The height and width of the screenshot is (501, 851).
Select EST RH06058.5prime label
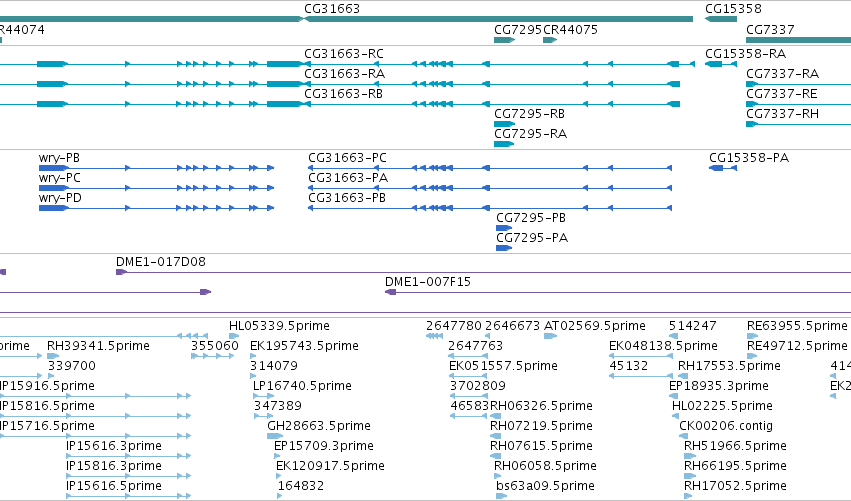pos(545,467)
